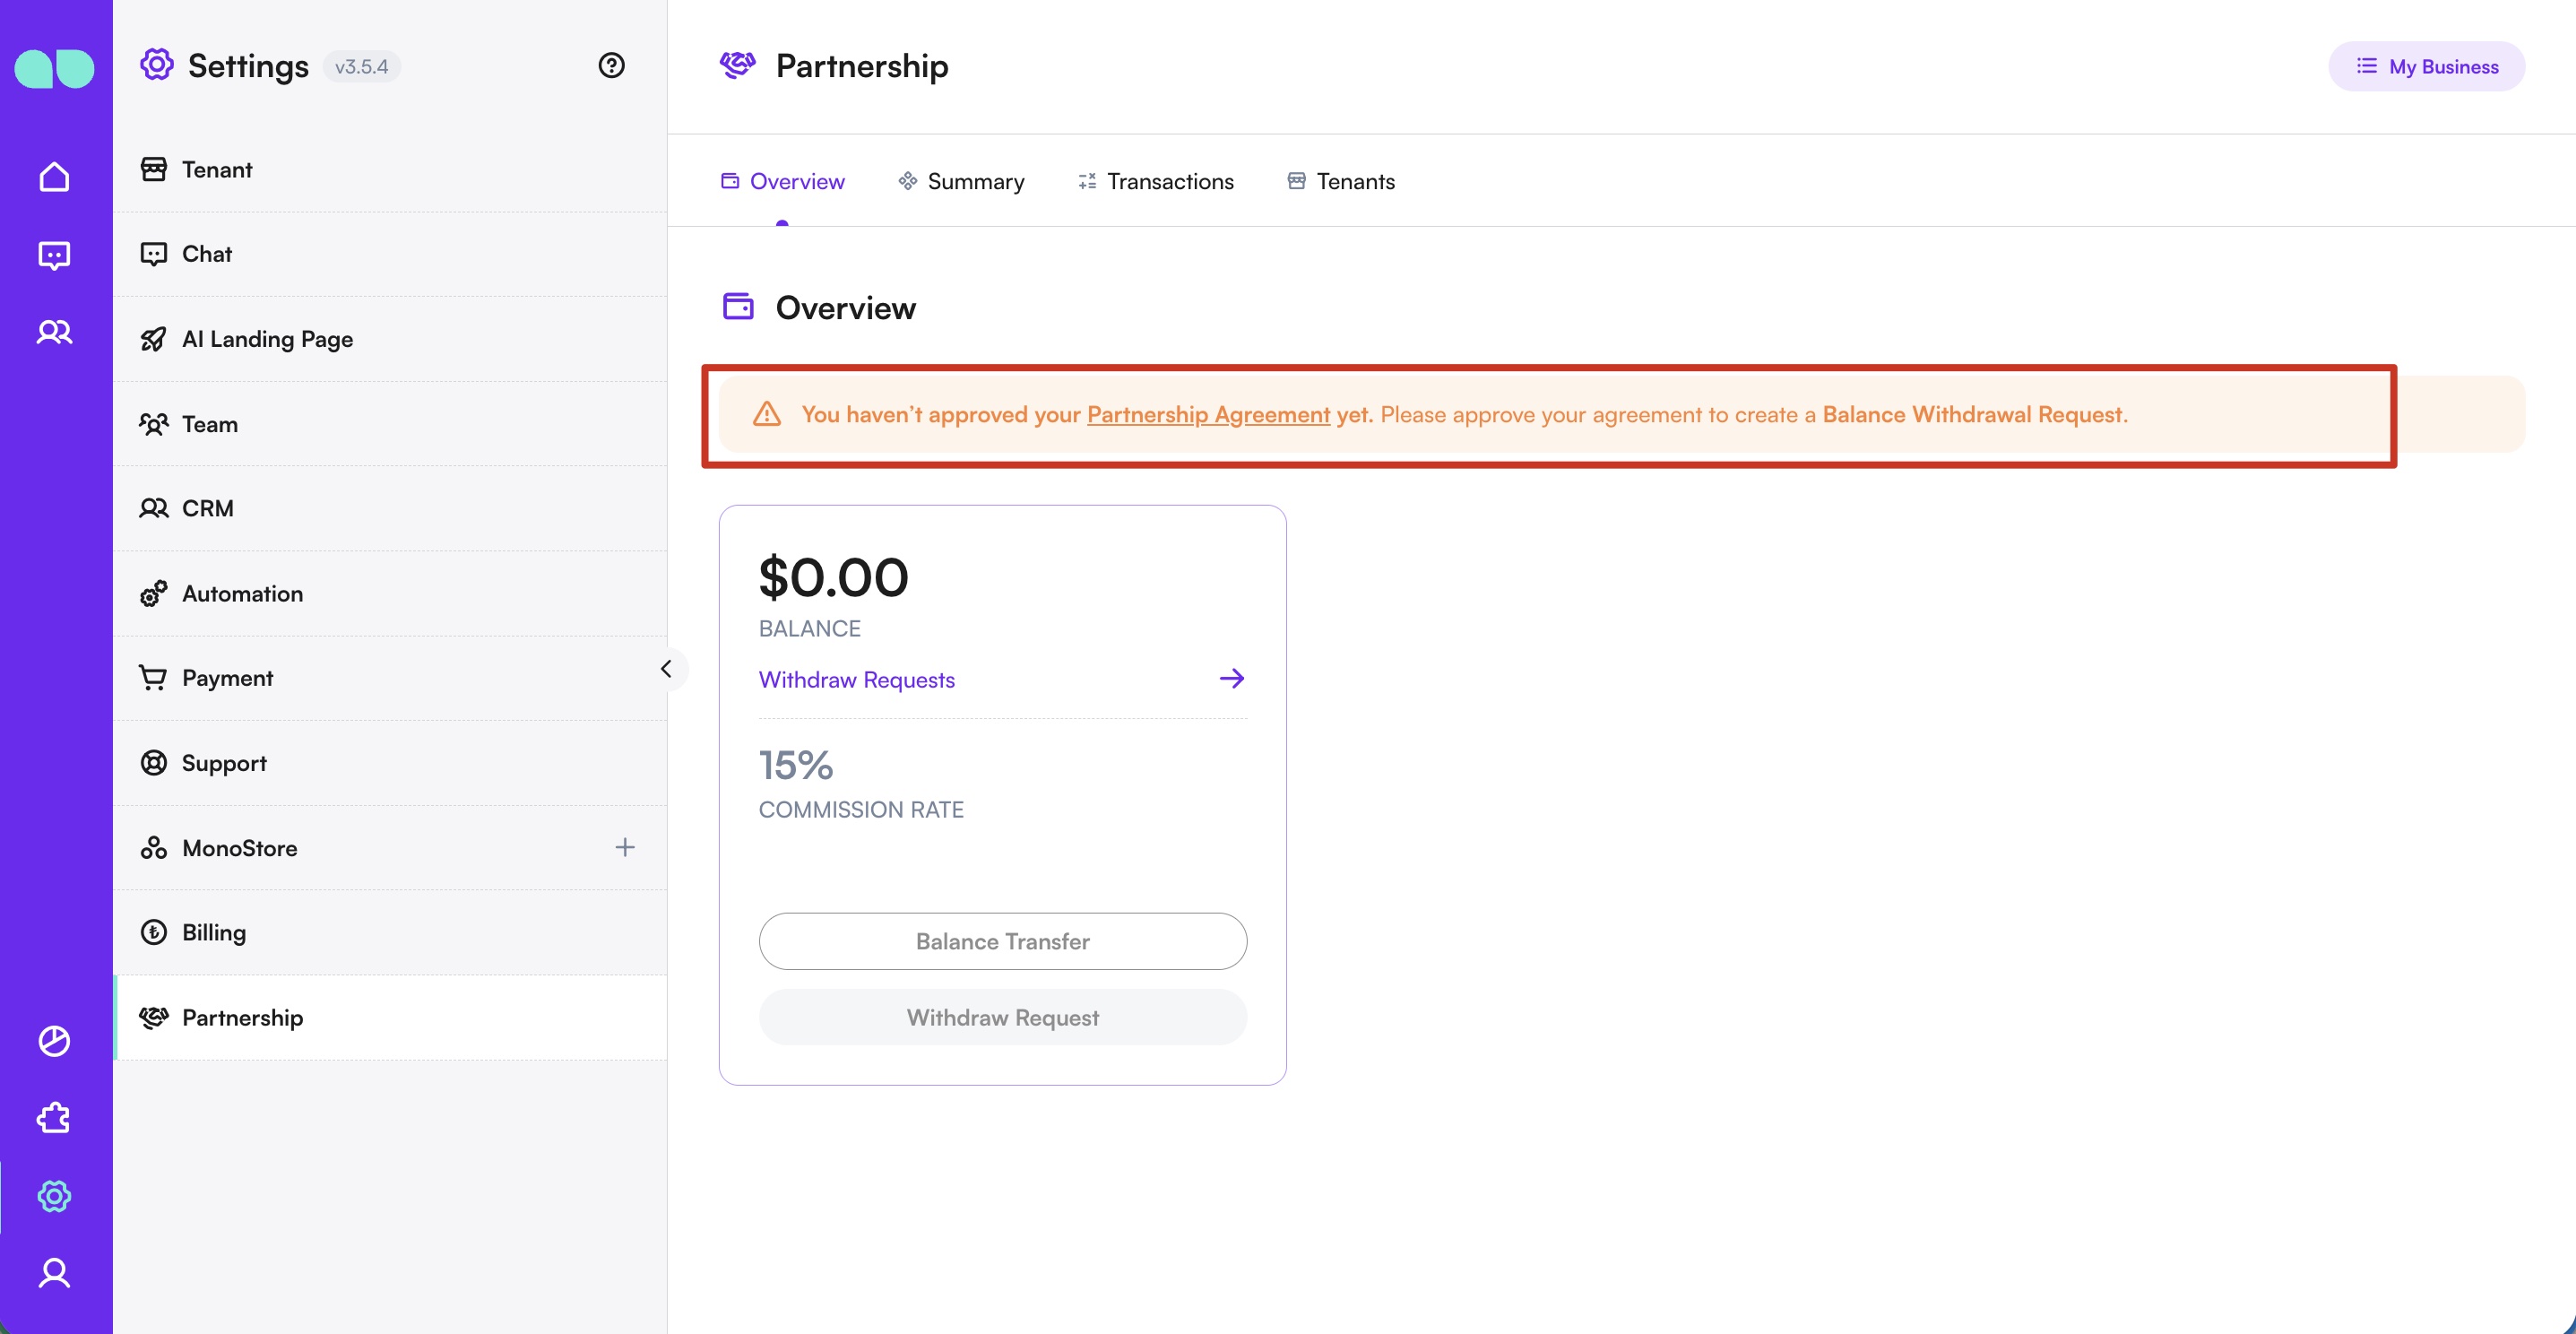Open the Billing settings item
This screenshot has height=1334, width=2576.
(212, 932)
